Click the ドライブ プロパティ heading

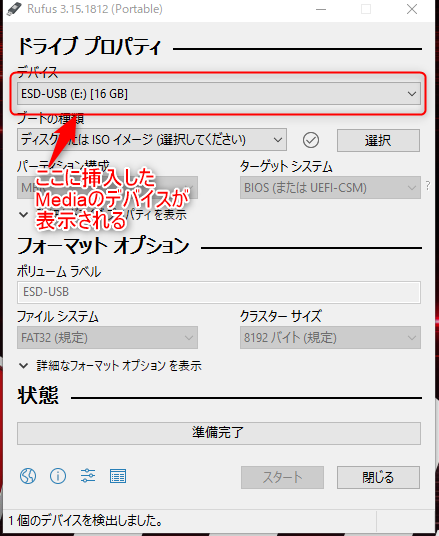click(89, 46)
